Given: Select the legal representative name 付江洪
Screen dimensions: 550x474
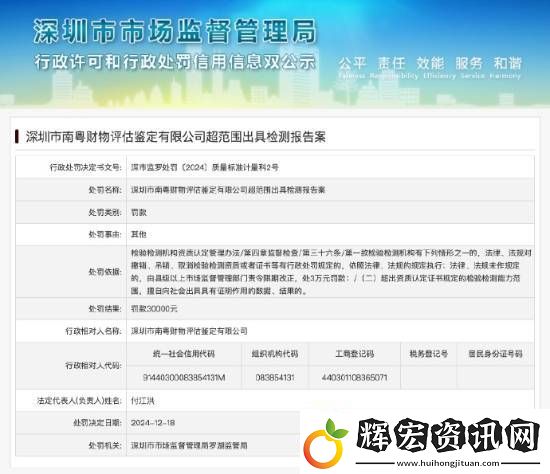Looking at the screenshot, I should click(x=142, y=400).
